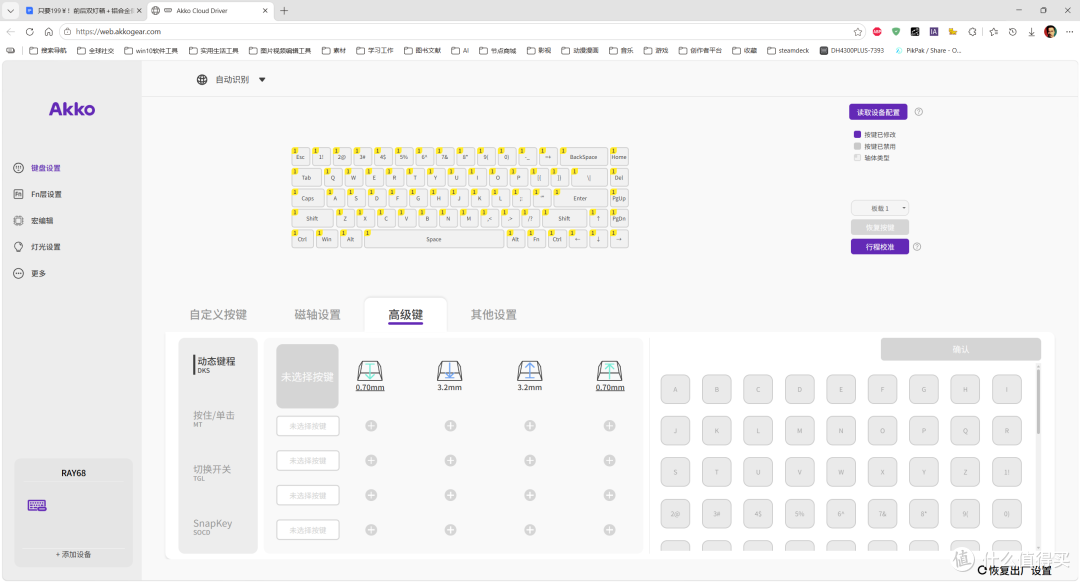
Task: Open the browser favorites icon
Action: [x=993, y=32]
